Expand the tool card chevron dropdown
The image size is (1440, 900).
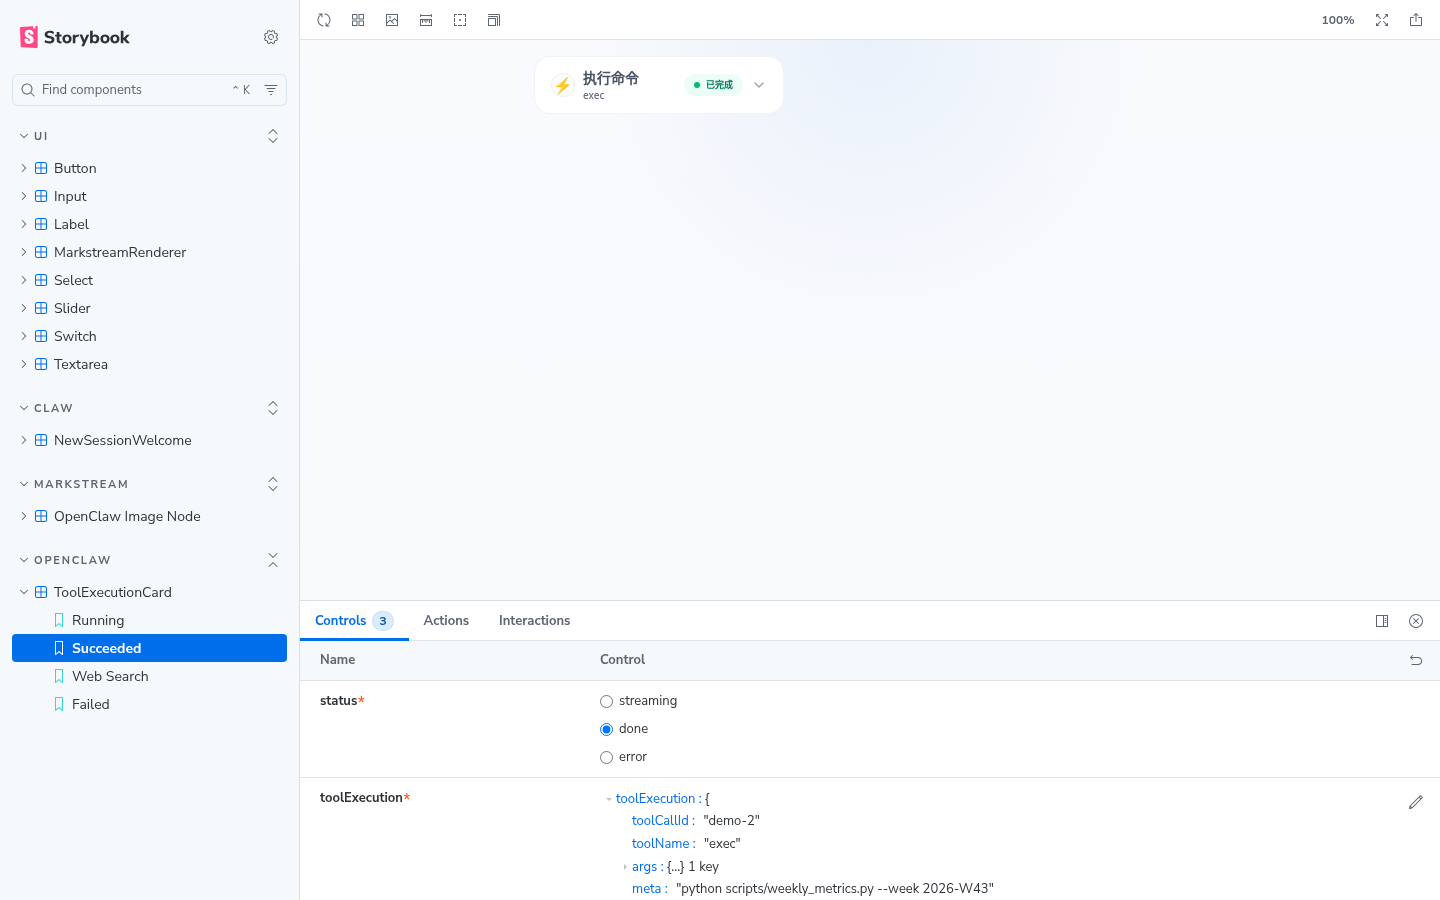759,85
